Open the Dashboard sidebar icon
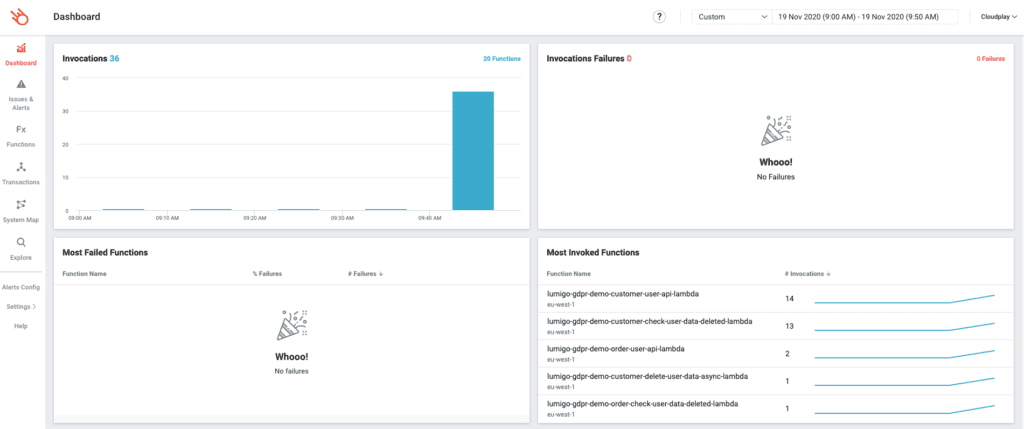This screenshot has height=429, width=1024. (x=21, y=48)
